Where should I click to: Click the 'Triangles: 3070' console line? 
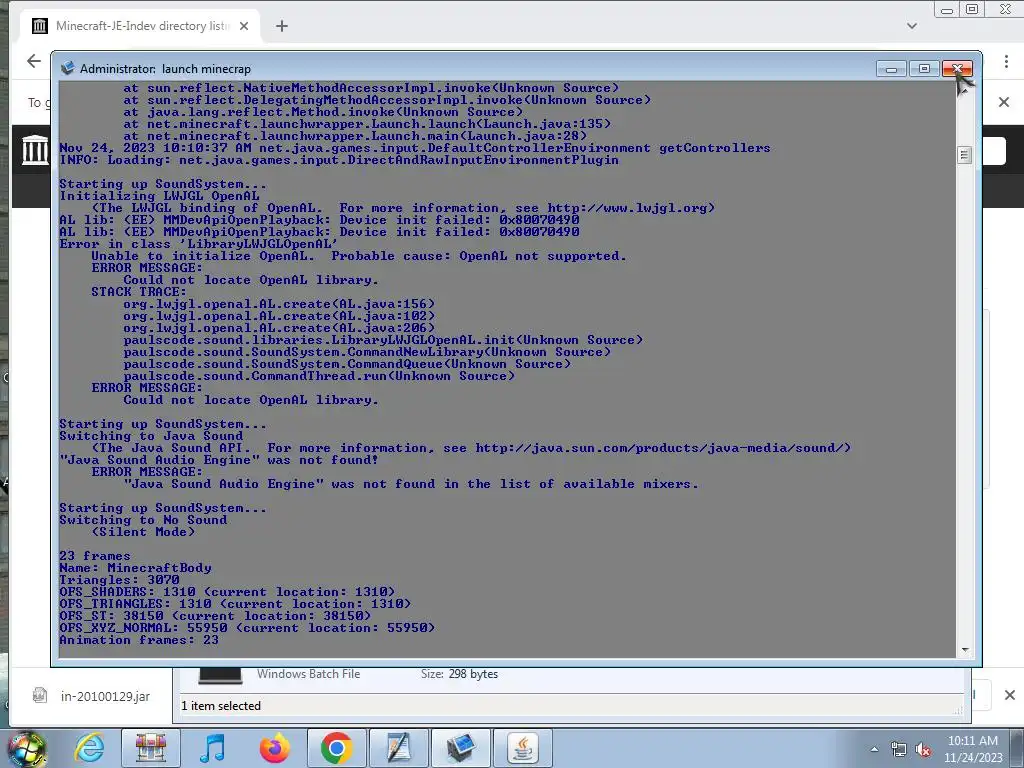pyautogui.click(x=119, y=580)
